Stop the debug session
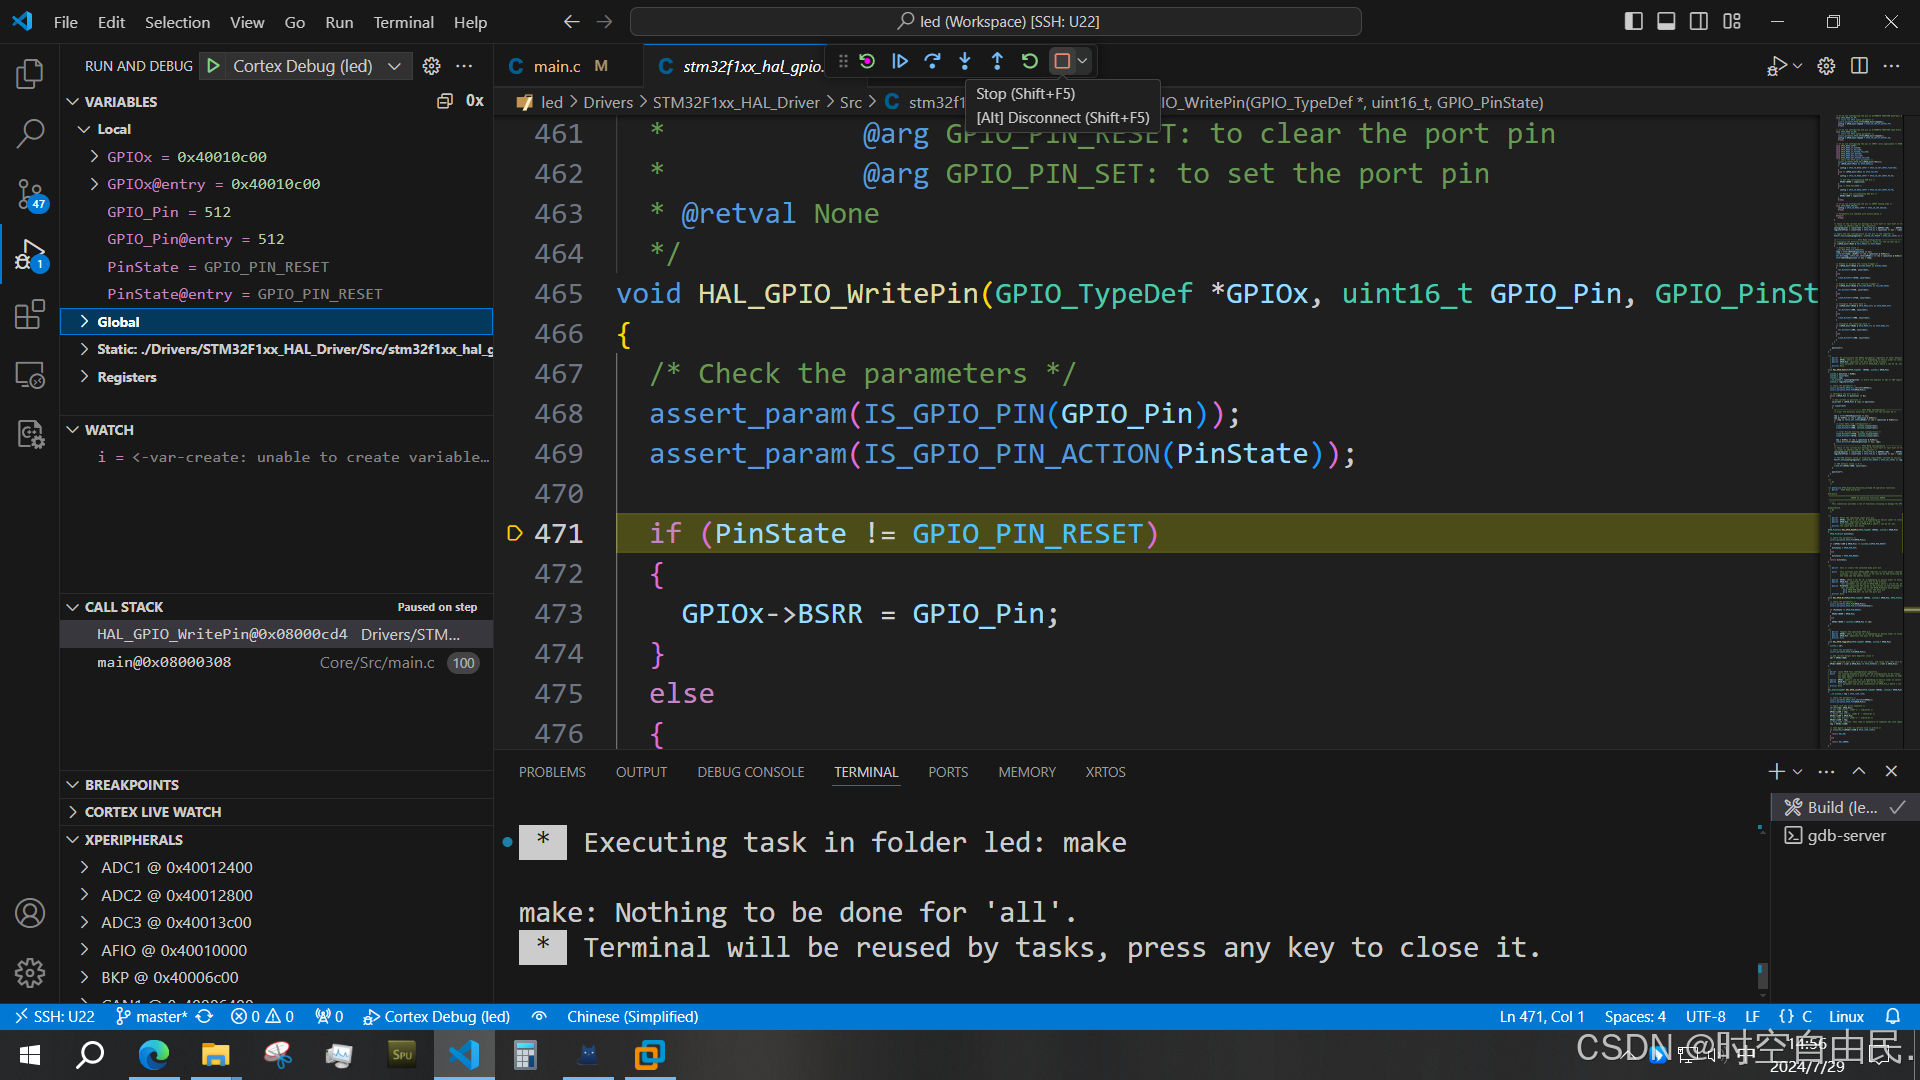The width and height of the screenshot is (1920, 1080). click(x=1062, y=62)
